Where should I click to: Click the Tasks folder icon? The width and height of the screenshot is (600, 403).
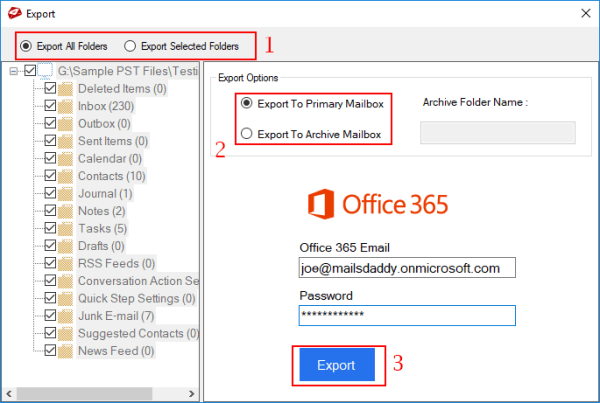(x=67, y=228)
